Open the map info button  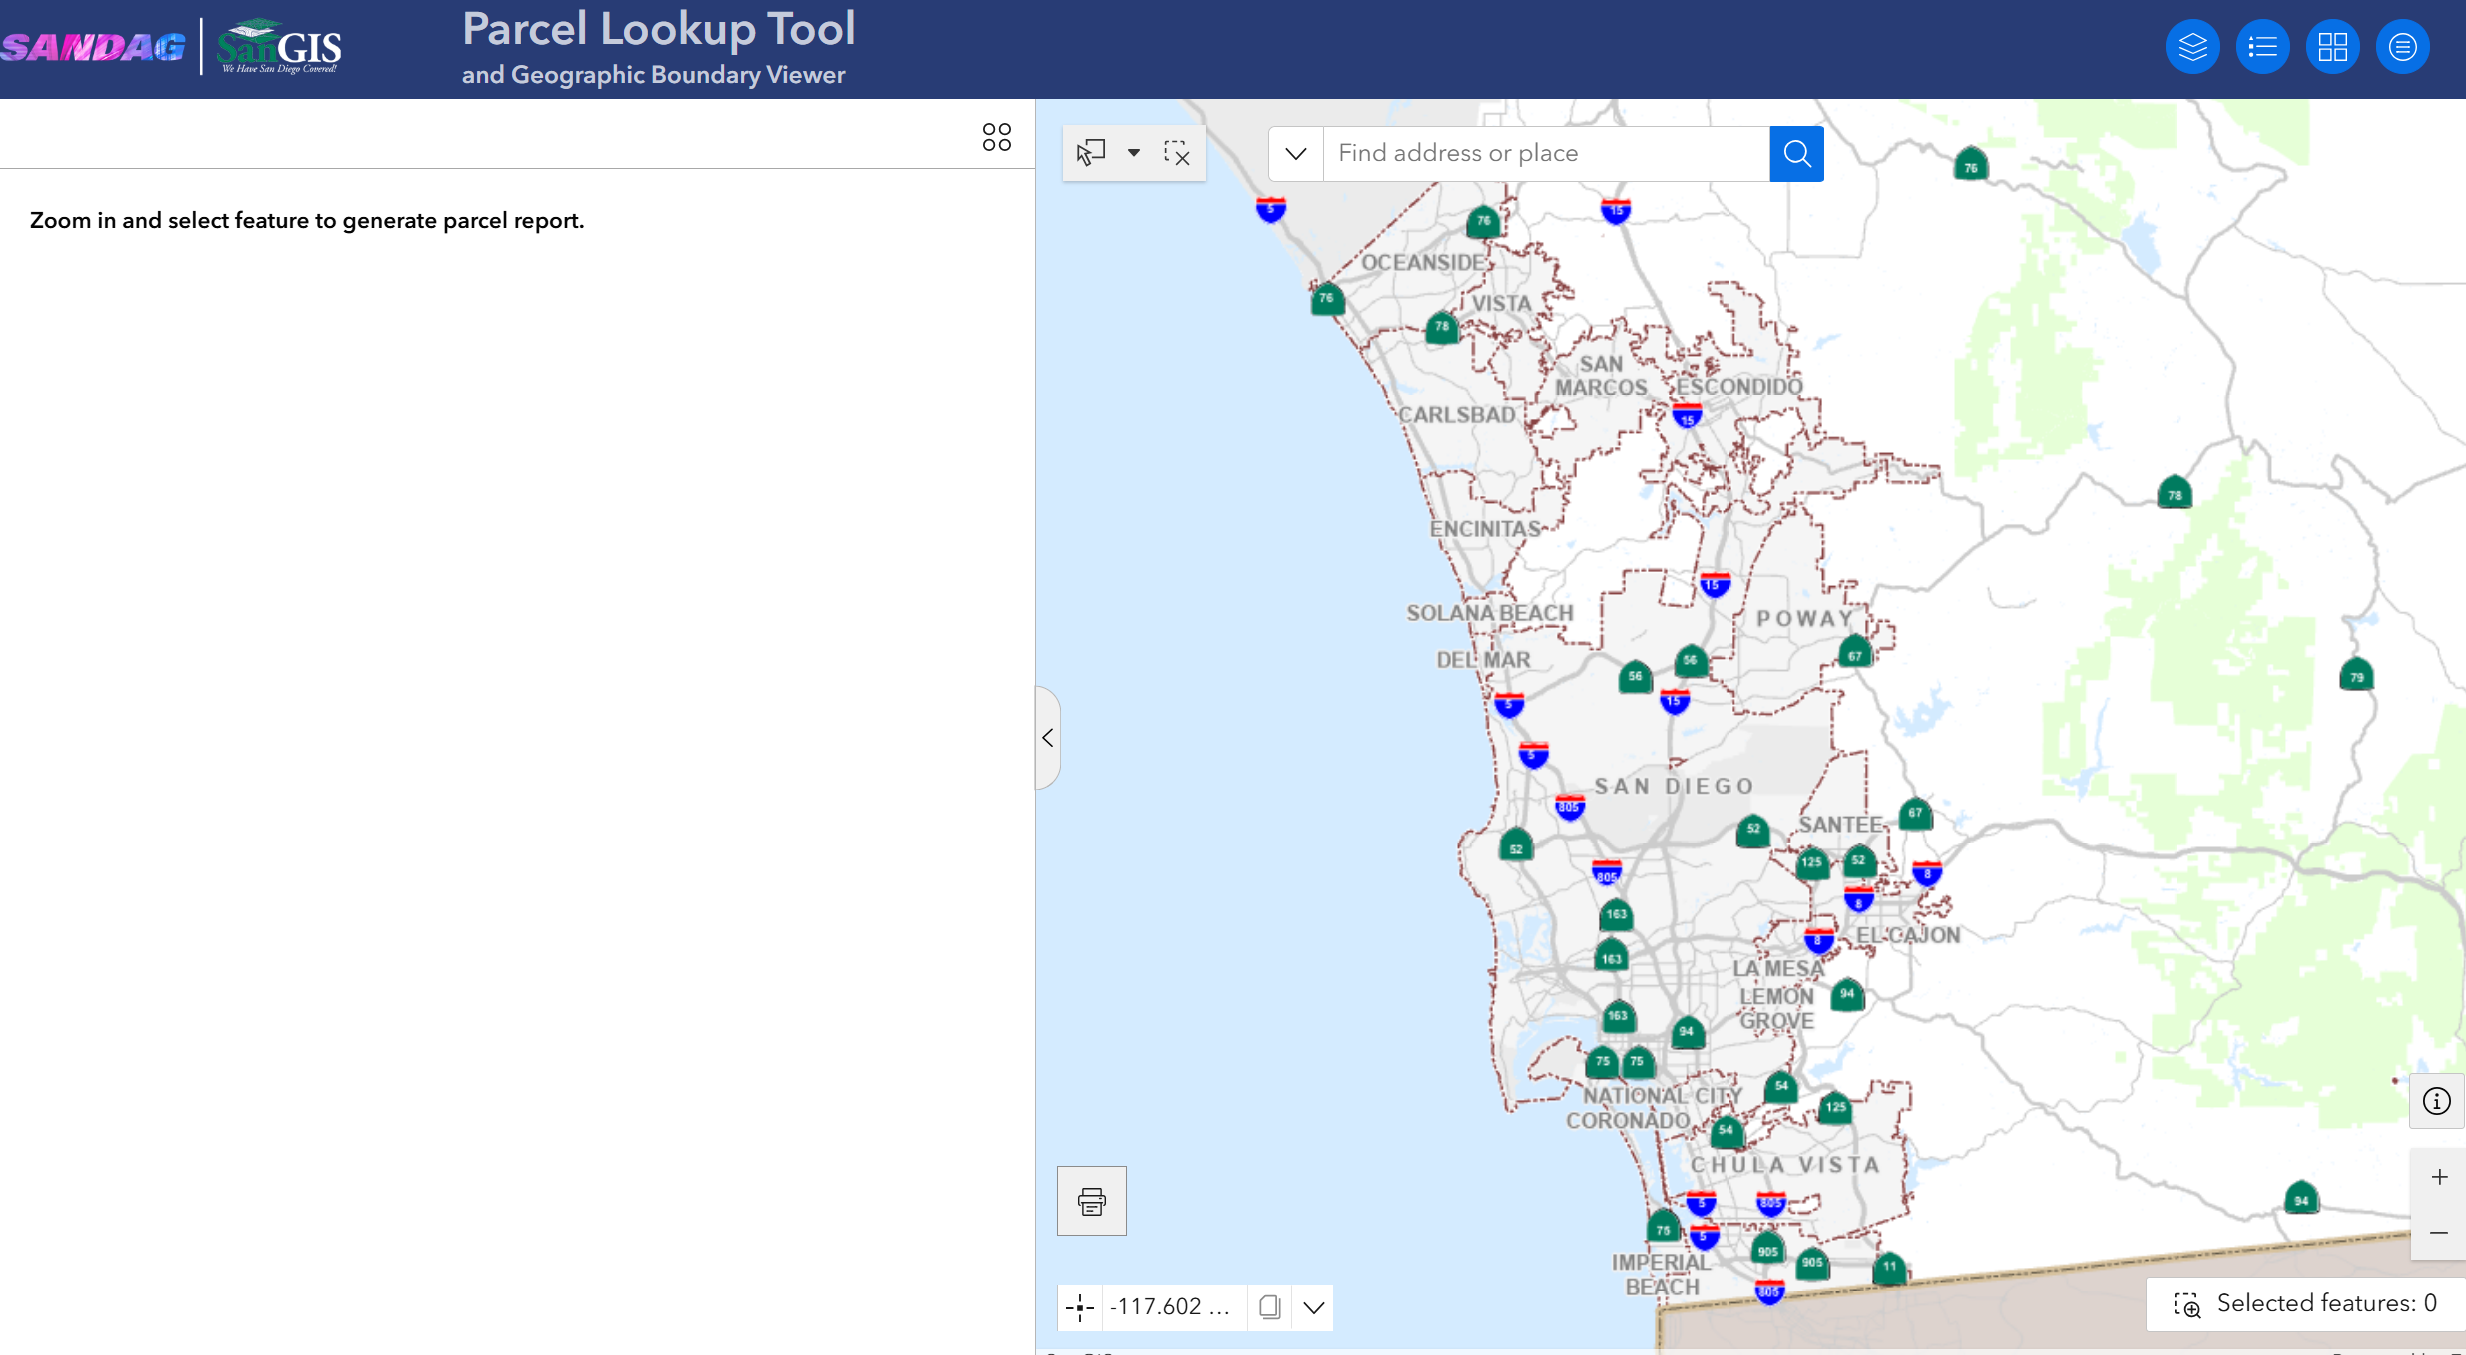point(2437,1101)
